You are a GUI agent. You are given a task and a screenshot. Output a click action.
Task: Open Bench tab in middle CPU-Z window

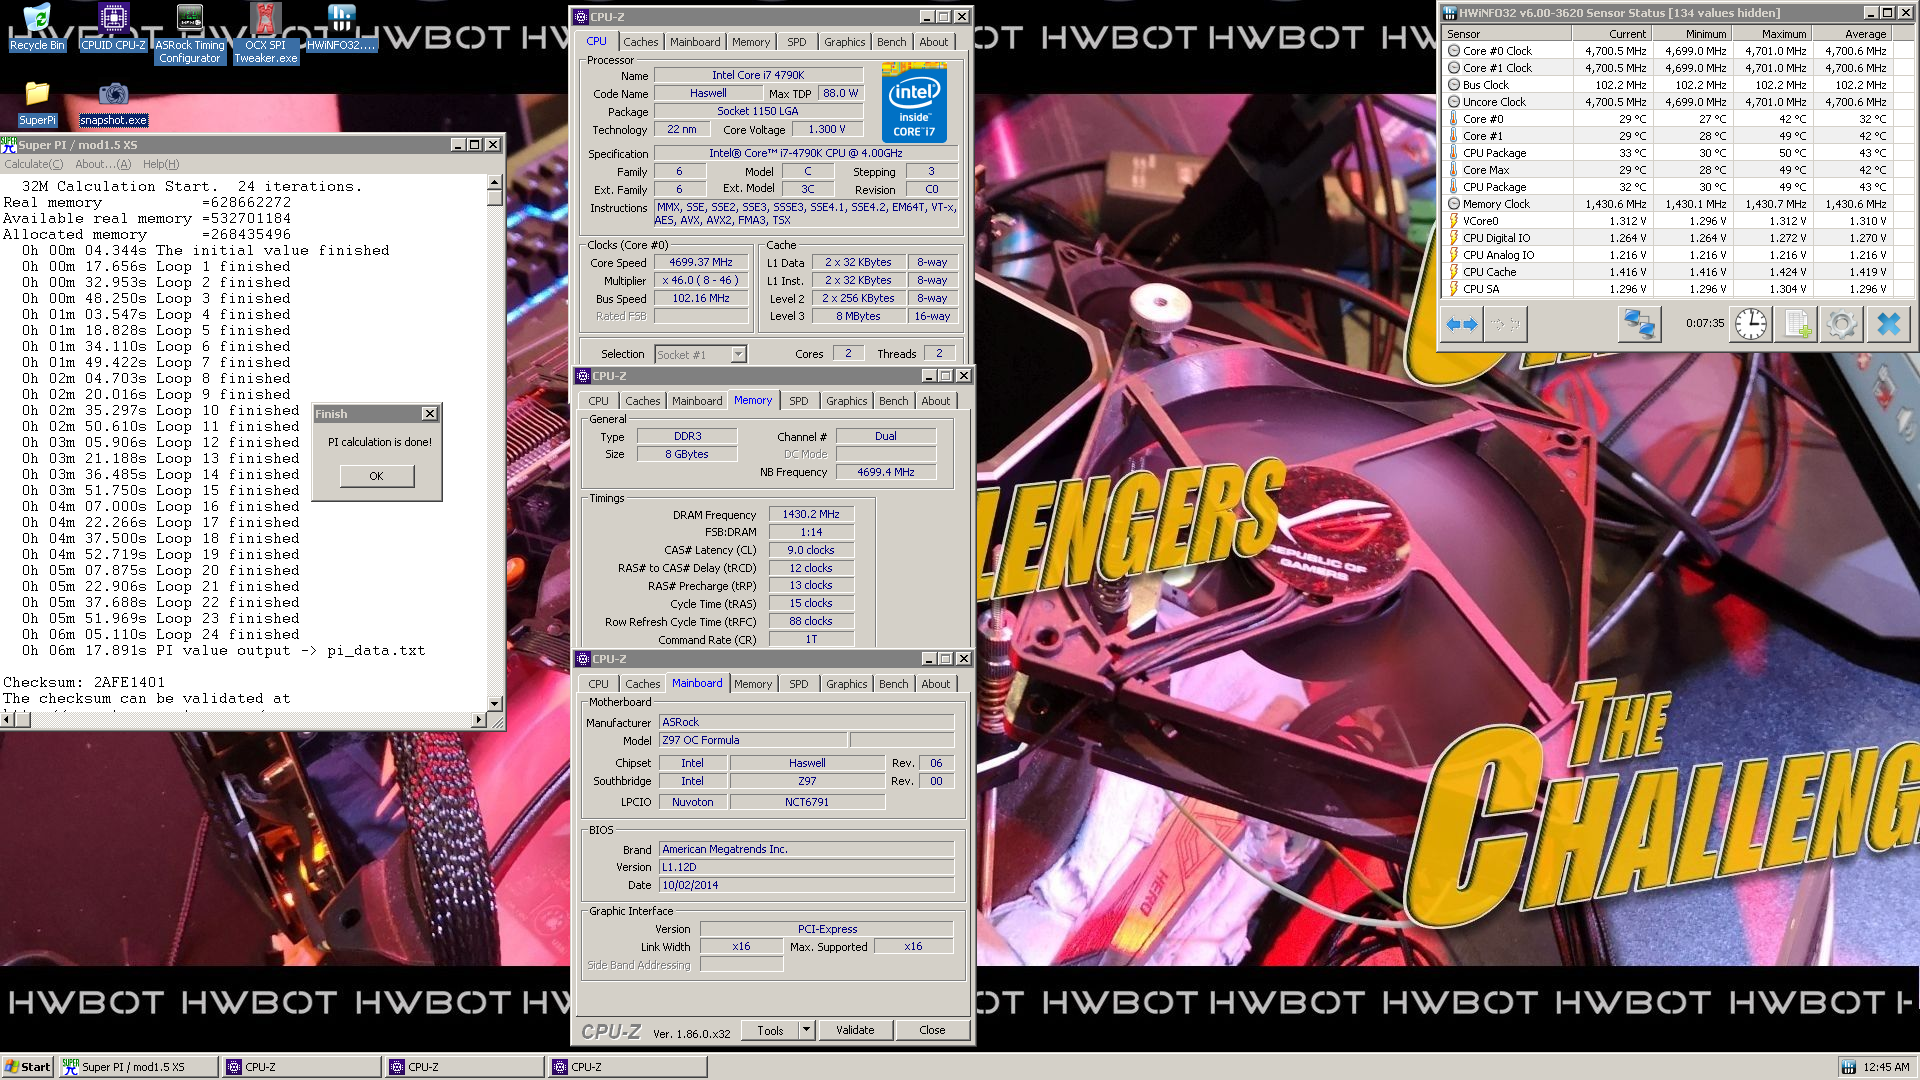click(894, 401)
